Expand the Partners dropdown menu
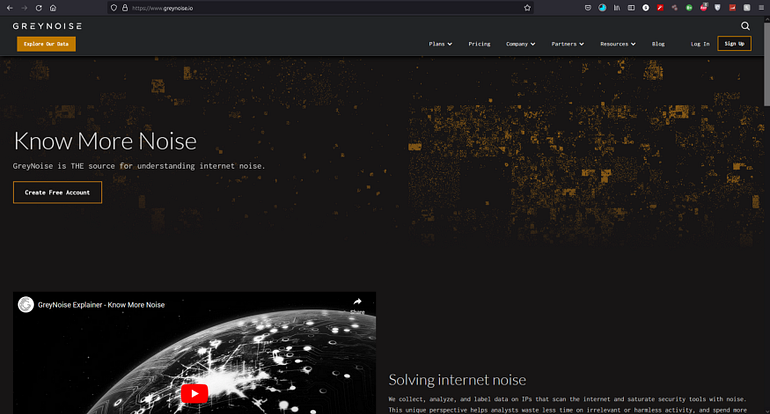Screen dimensions: 770x414 [x=568, y=44]
